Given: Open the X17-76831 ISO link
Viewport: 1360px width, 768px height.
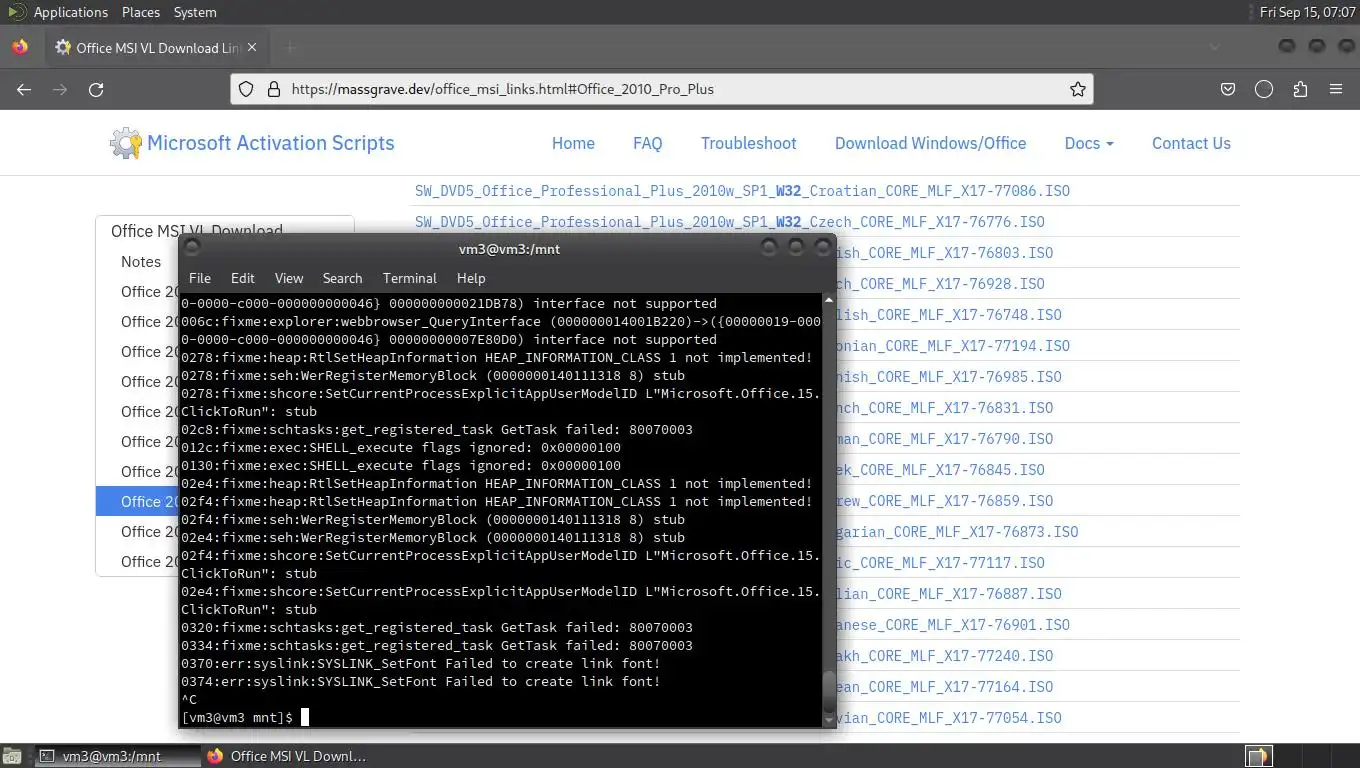Looking at the screenshot, I should tap(945, 408).
